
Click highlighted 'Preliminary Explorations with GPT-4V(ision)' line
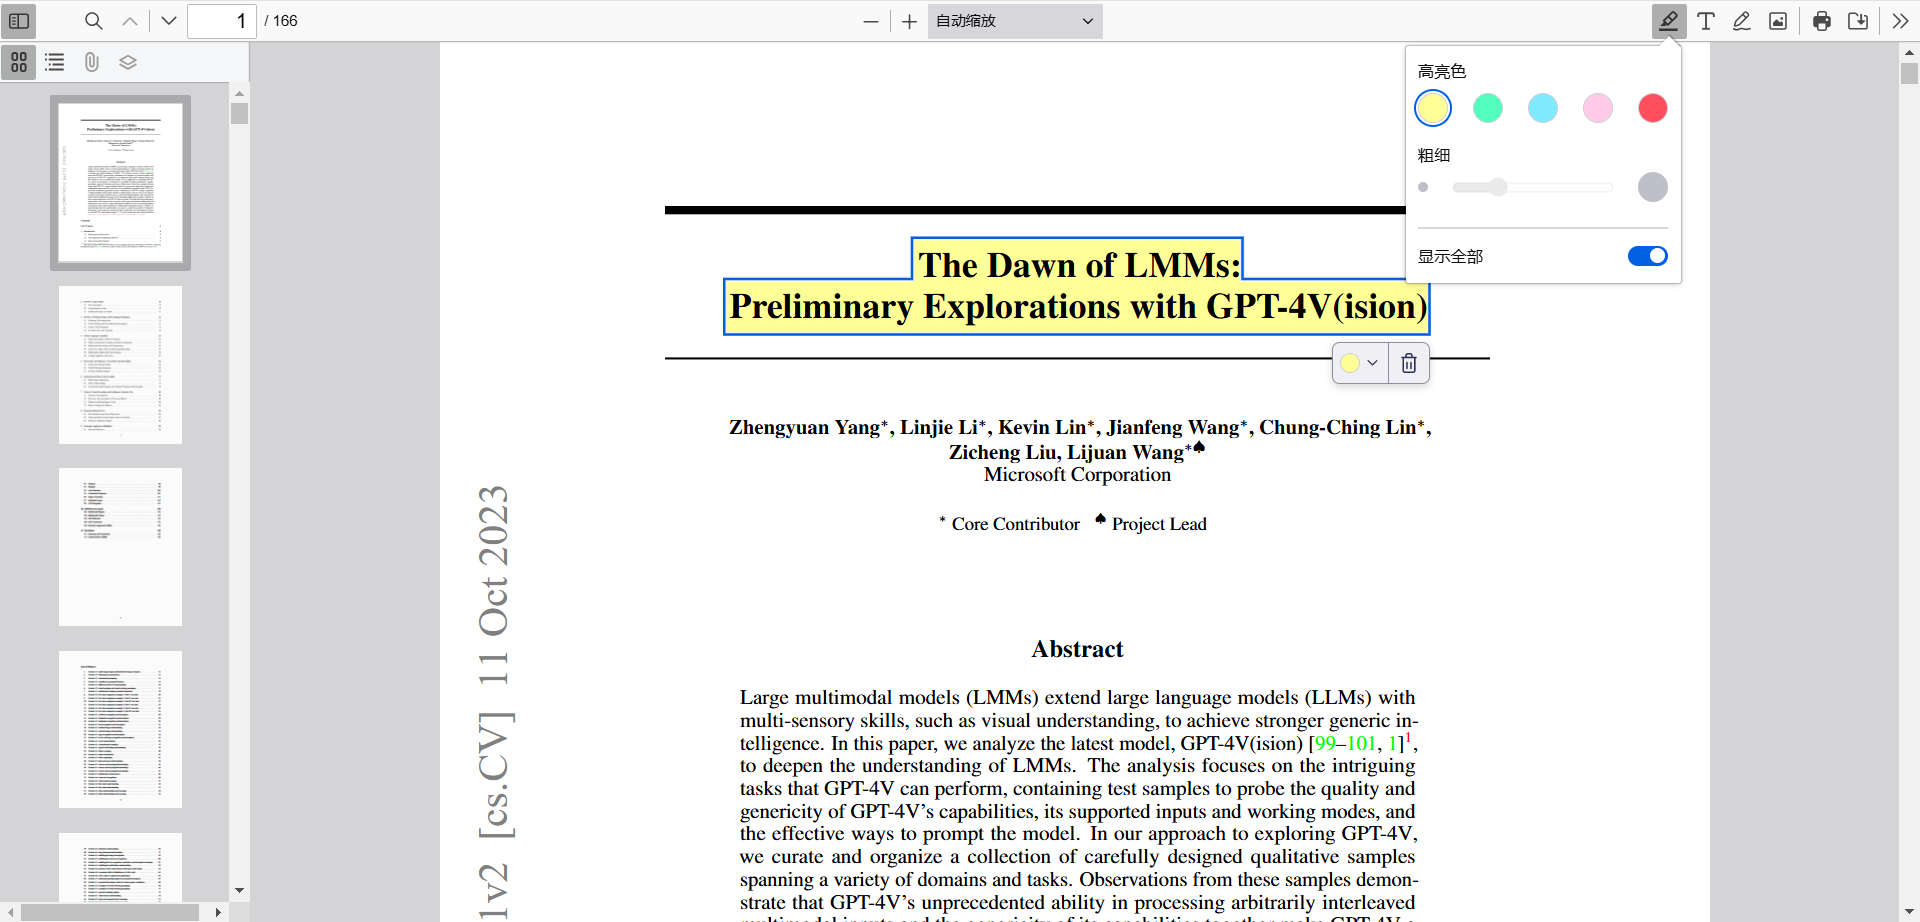[x=1078, y=306]
